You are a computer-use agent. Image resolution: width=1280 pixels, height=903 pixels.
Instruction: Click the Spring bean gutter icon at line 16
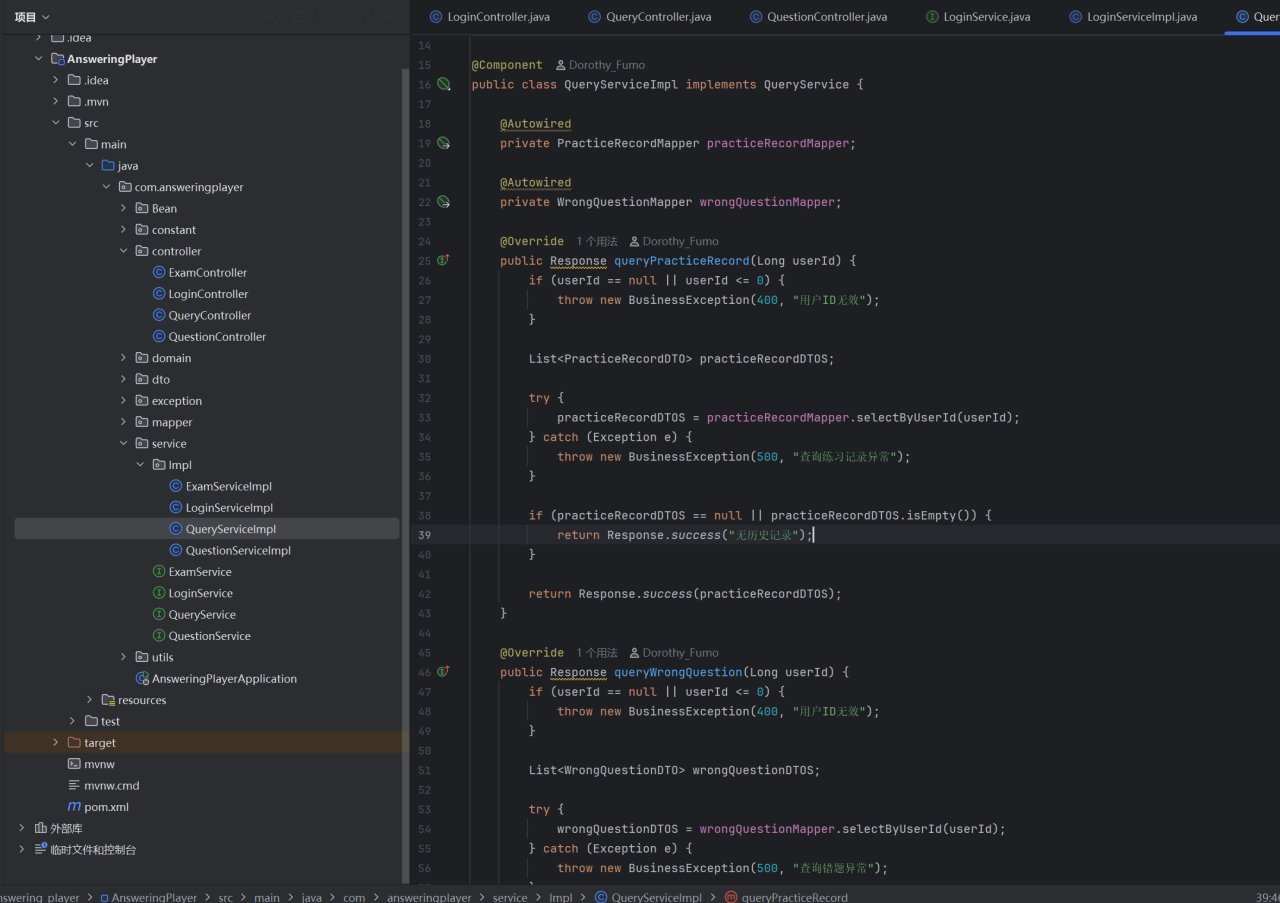tap(443, 85)
